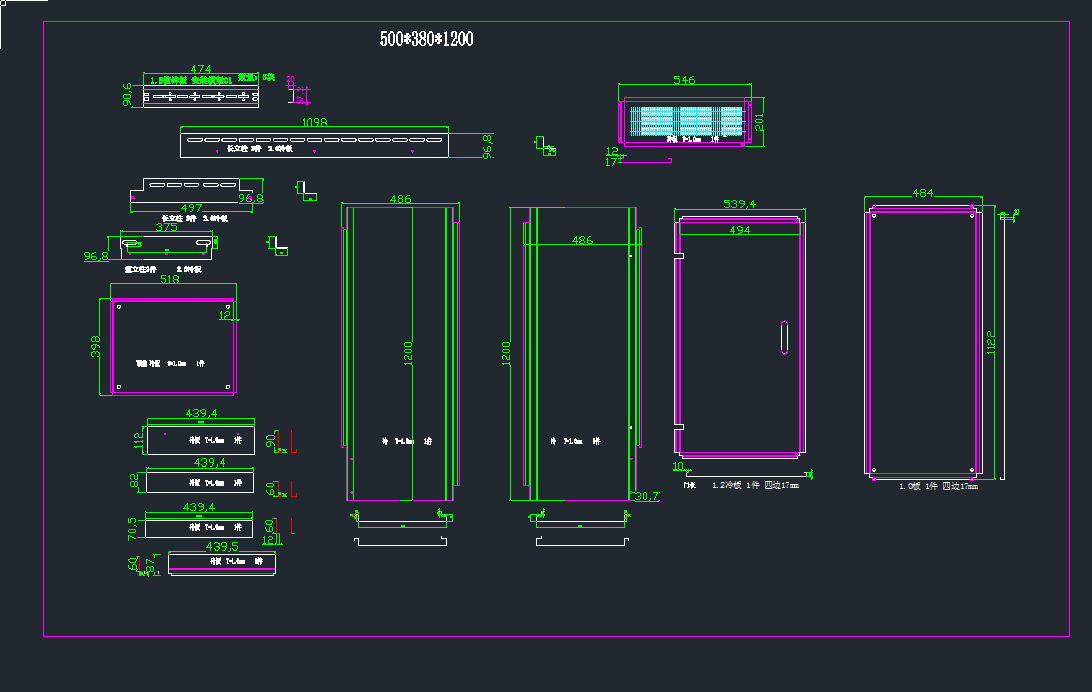Image resolution: width=1092 pixels, height=692 pixels.
Task: Click the 1122 vertical dimension on right panel
Action: point(990,342)
